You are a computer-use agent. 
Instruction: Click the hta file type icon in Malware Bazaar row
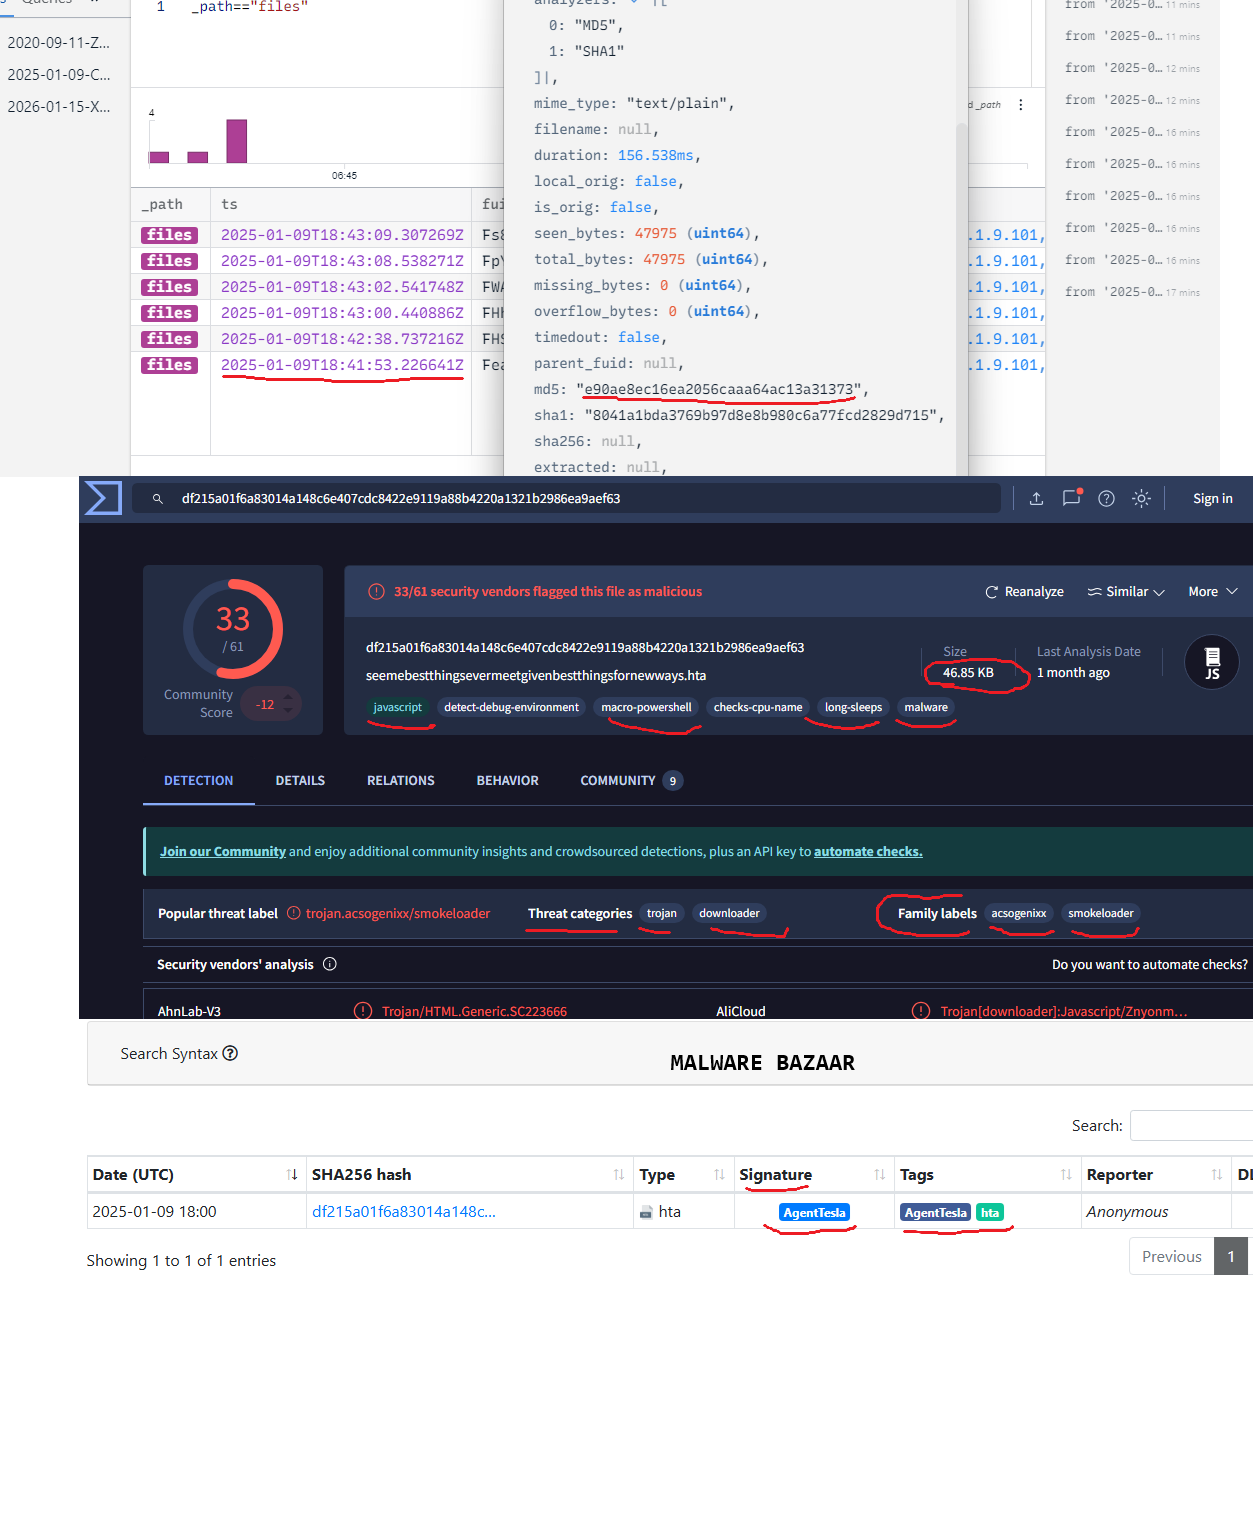pos(646,1212)
